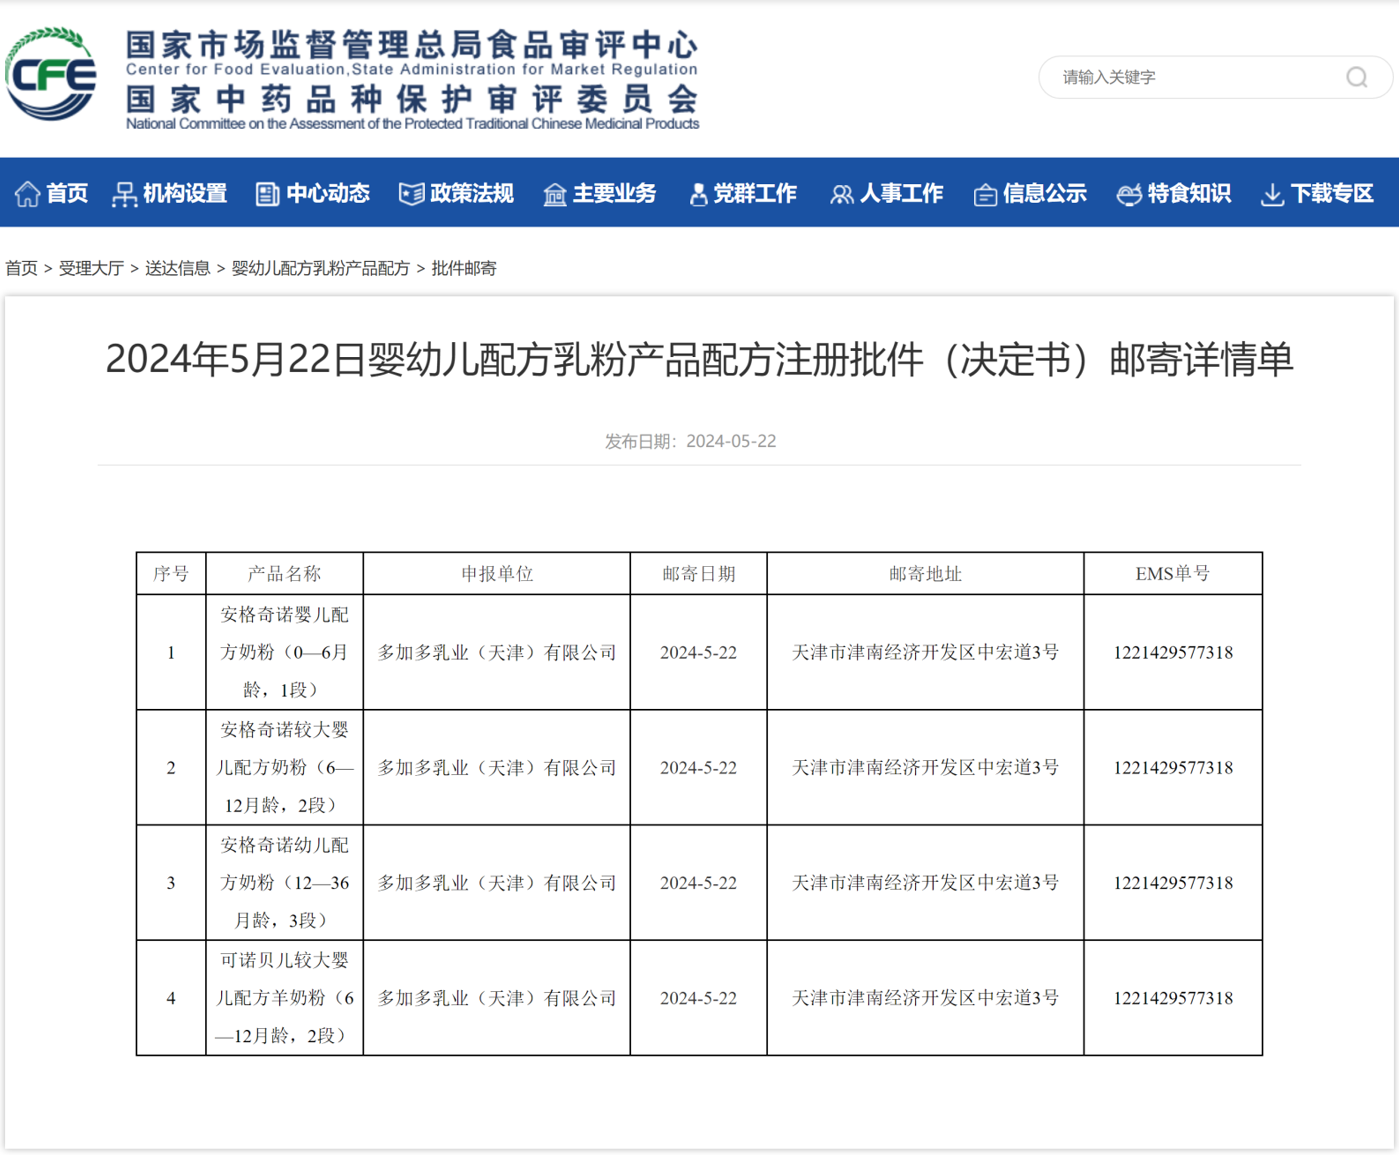The image size is (1399, 1155).
Task: Click the home house icon in navbar
Action: (x=27, y=194)
